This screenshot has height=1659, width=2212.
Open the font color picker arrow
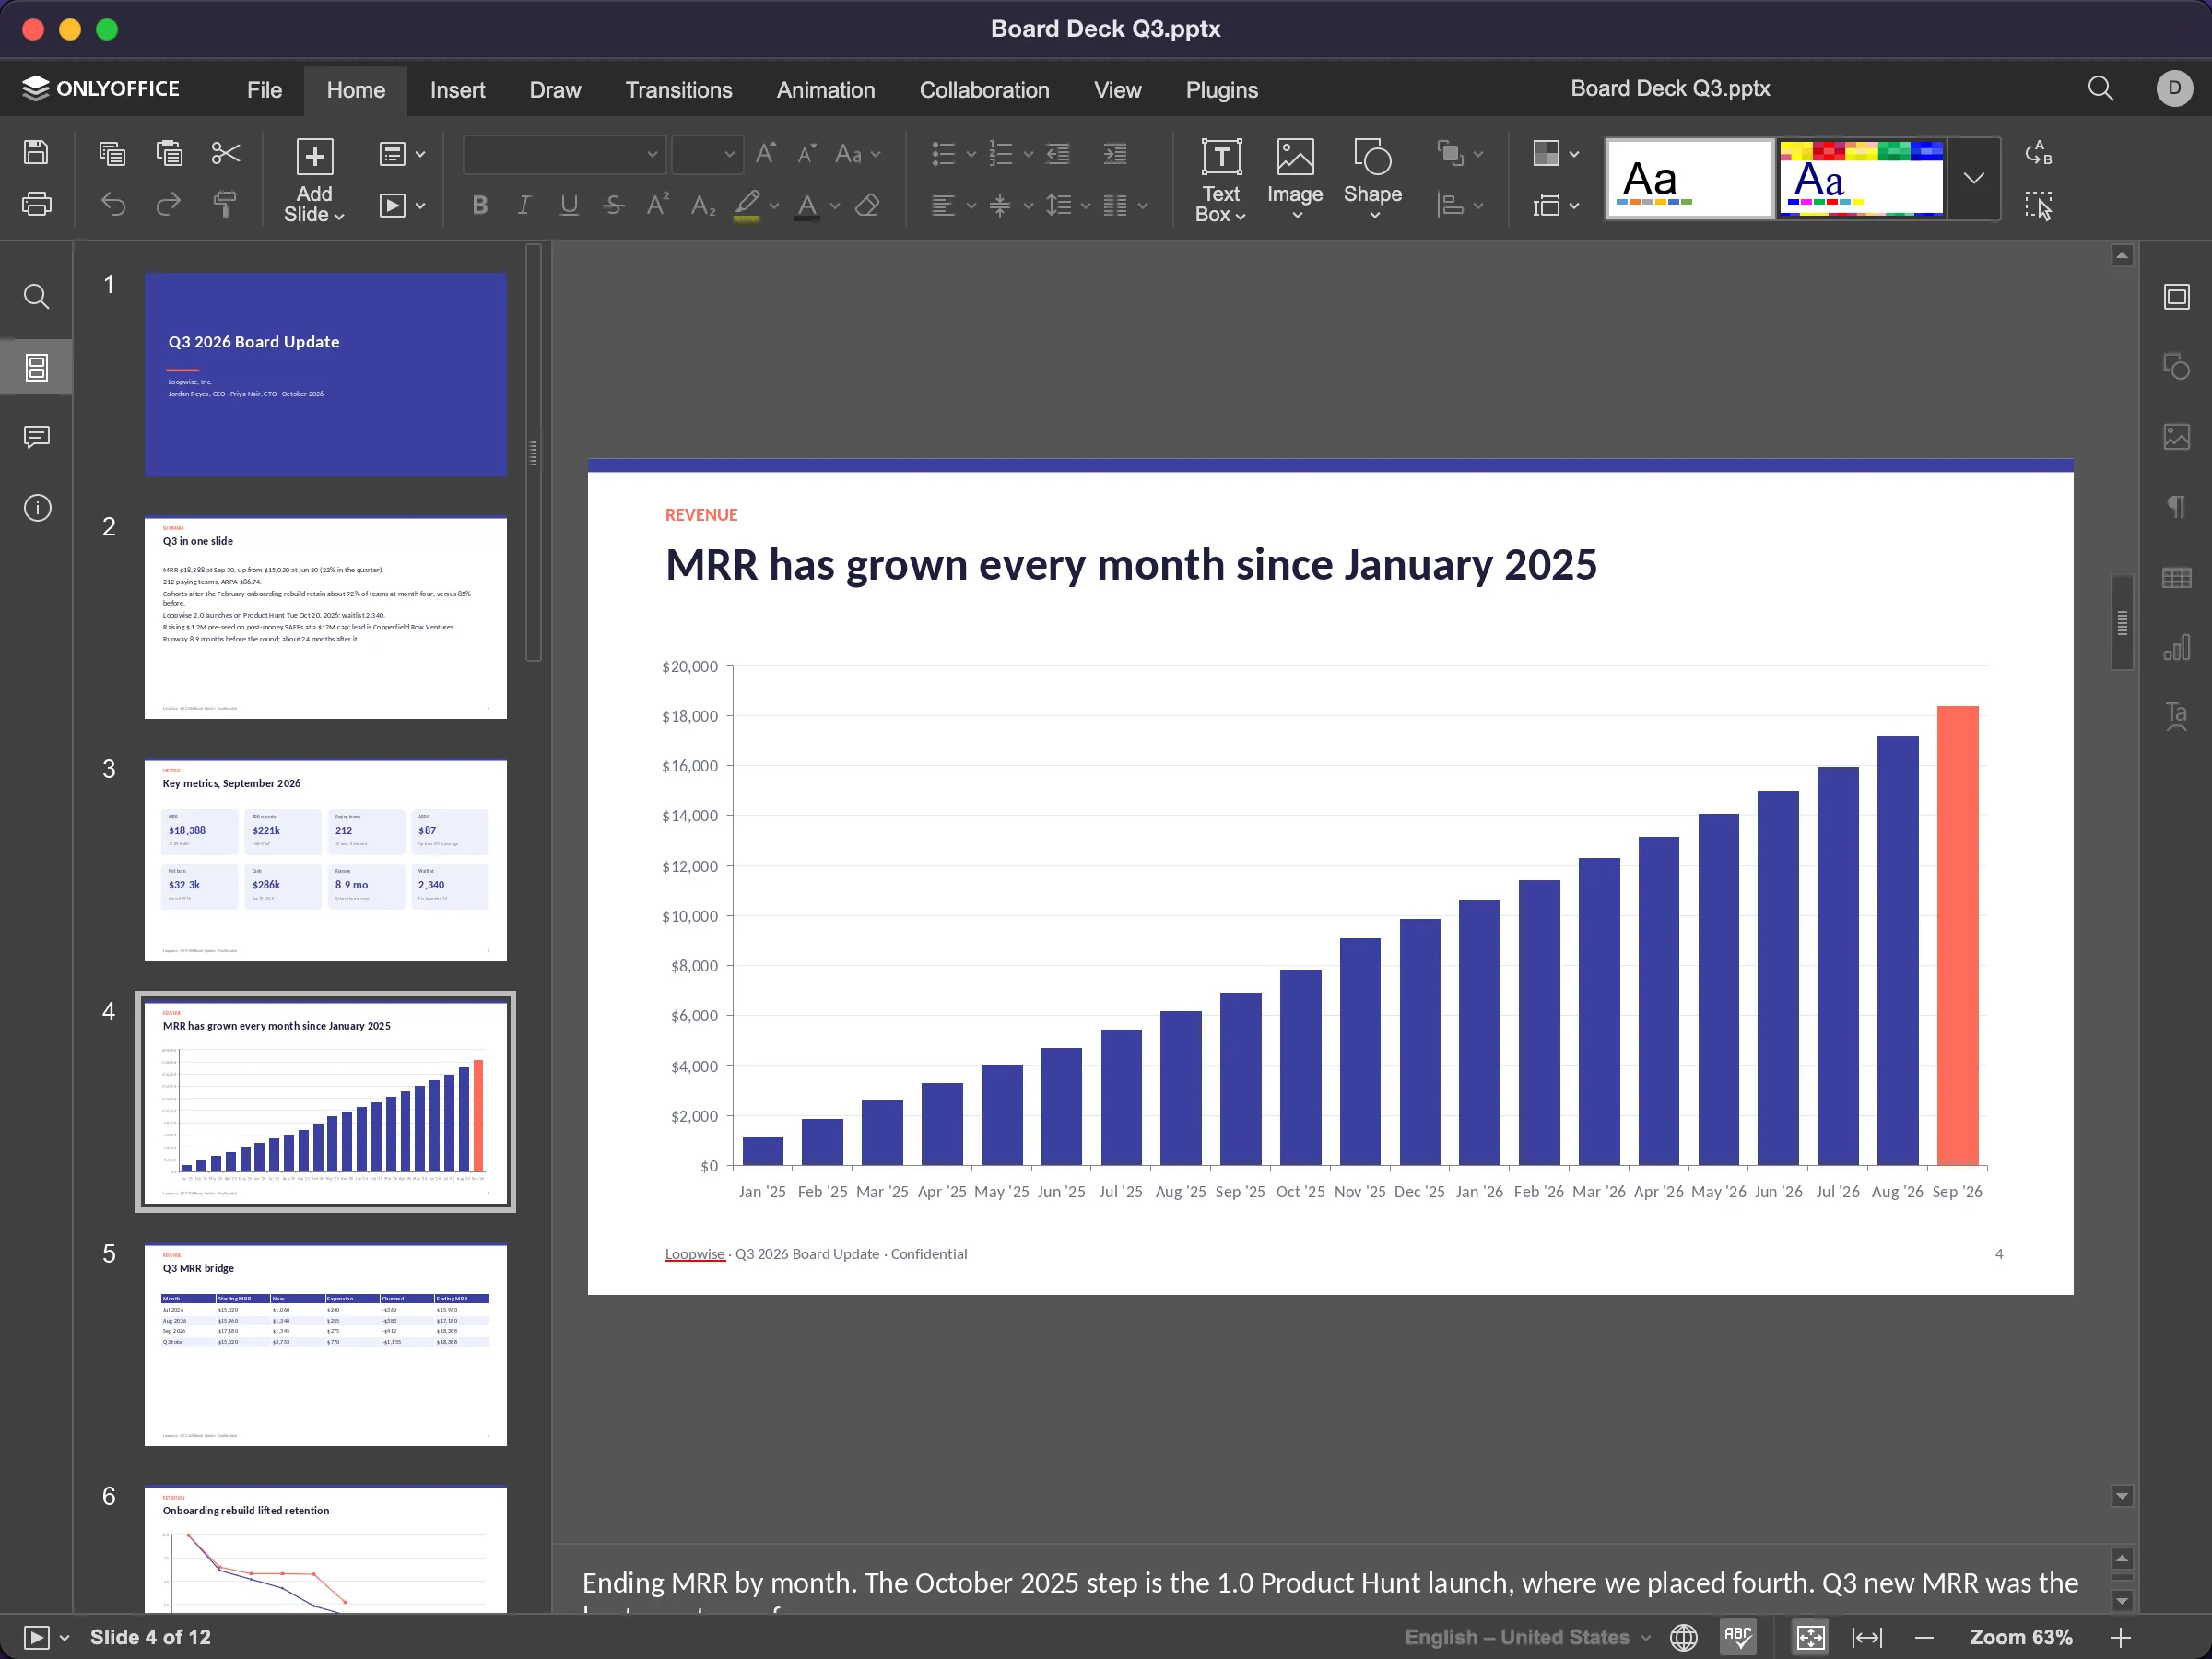coord(835,206)
